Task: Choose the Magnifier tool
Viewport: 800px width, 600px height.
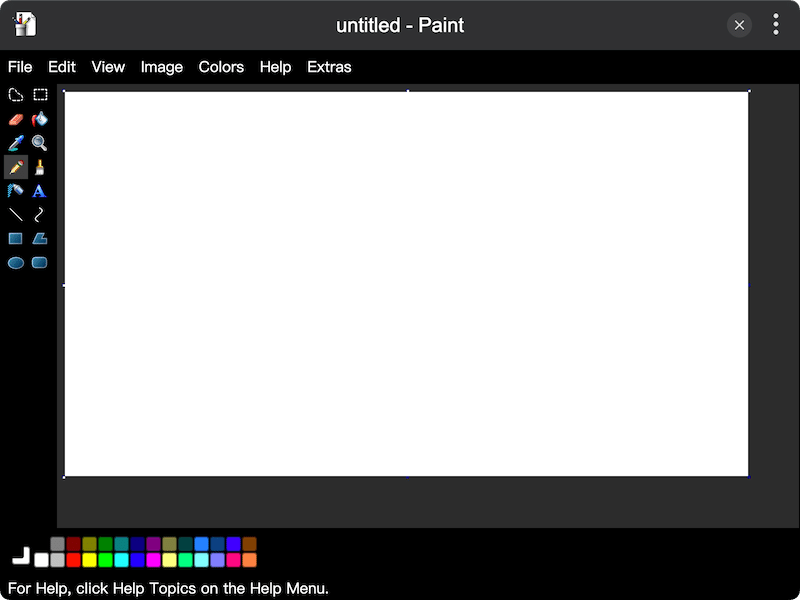Action: (x=40, y=143)
